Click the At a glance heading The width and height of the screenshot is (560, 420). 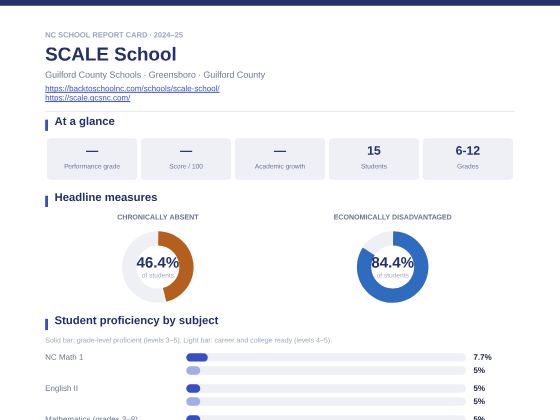84,121
